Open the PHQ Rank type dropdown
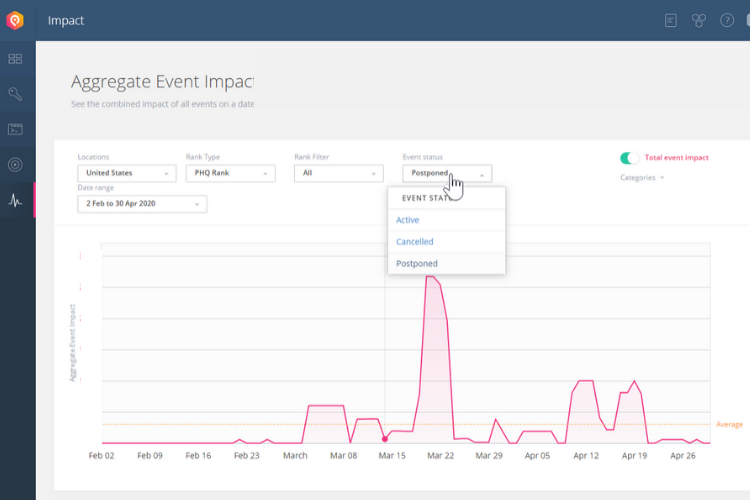The image size is (750, 500). tap(231, 173)
